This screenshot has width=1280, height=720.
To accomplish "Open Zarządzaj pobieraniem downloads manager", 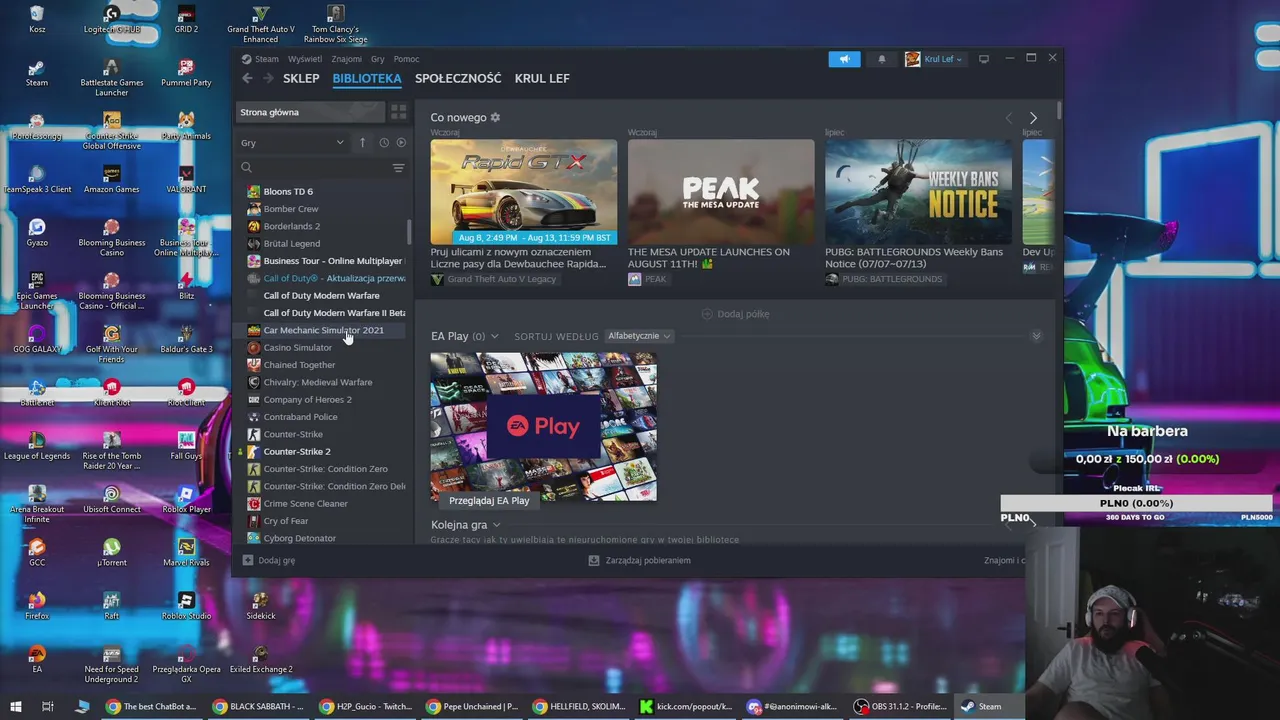I will tap(639, 560).
